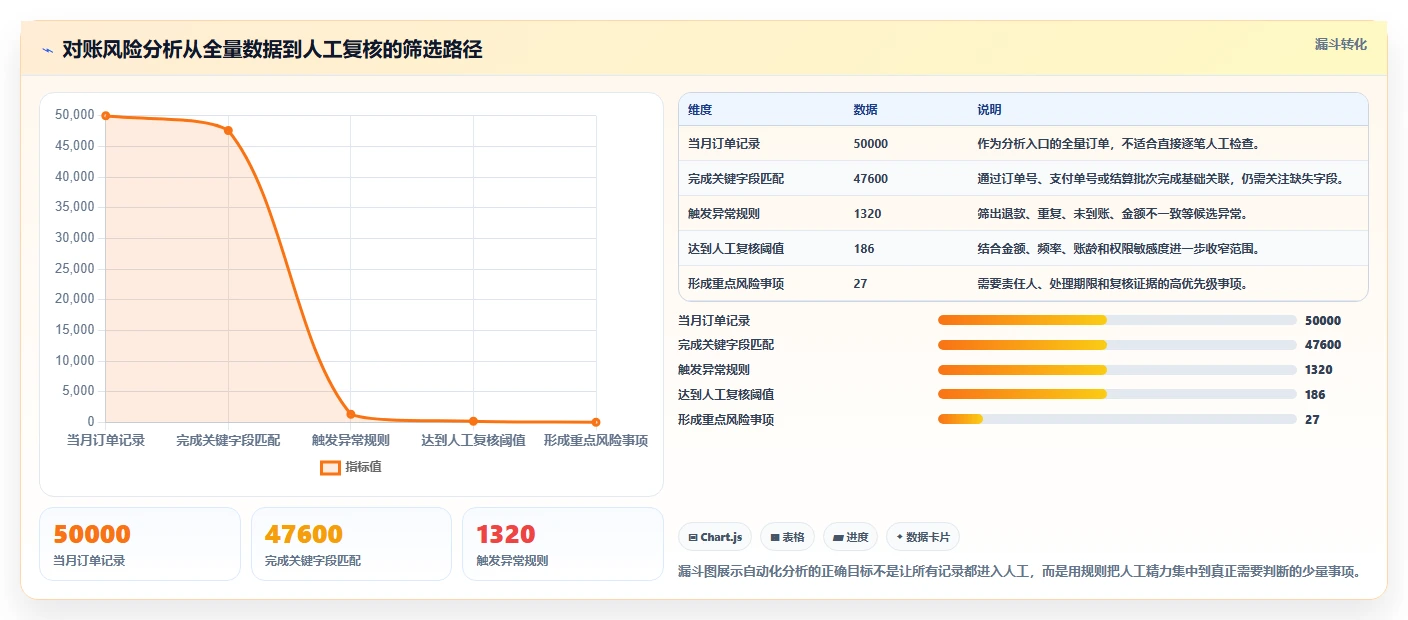
Task: Click the 10,000 y-axis label
Action: 74,360
